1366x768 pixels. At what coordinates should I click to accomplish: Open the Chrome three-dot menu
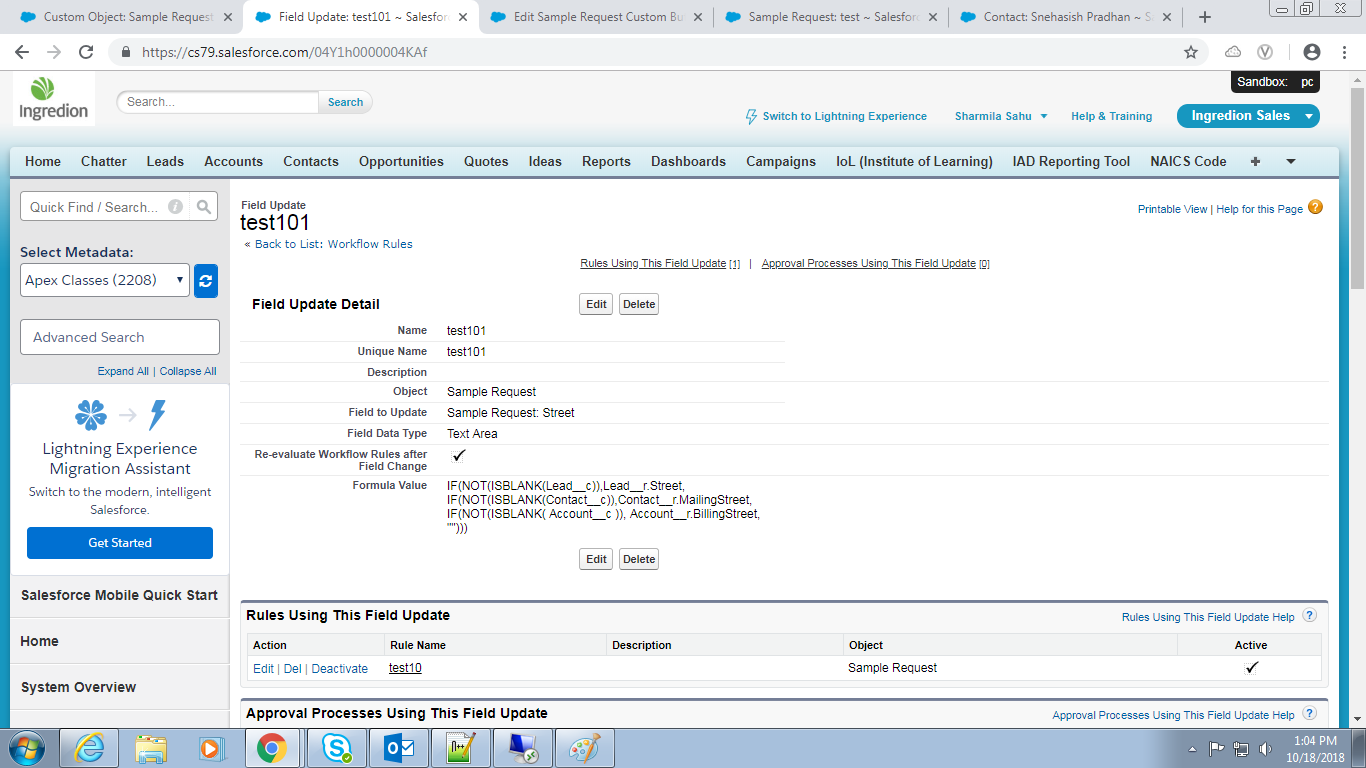pos(1345,52)
